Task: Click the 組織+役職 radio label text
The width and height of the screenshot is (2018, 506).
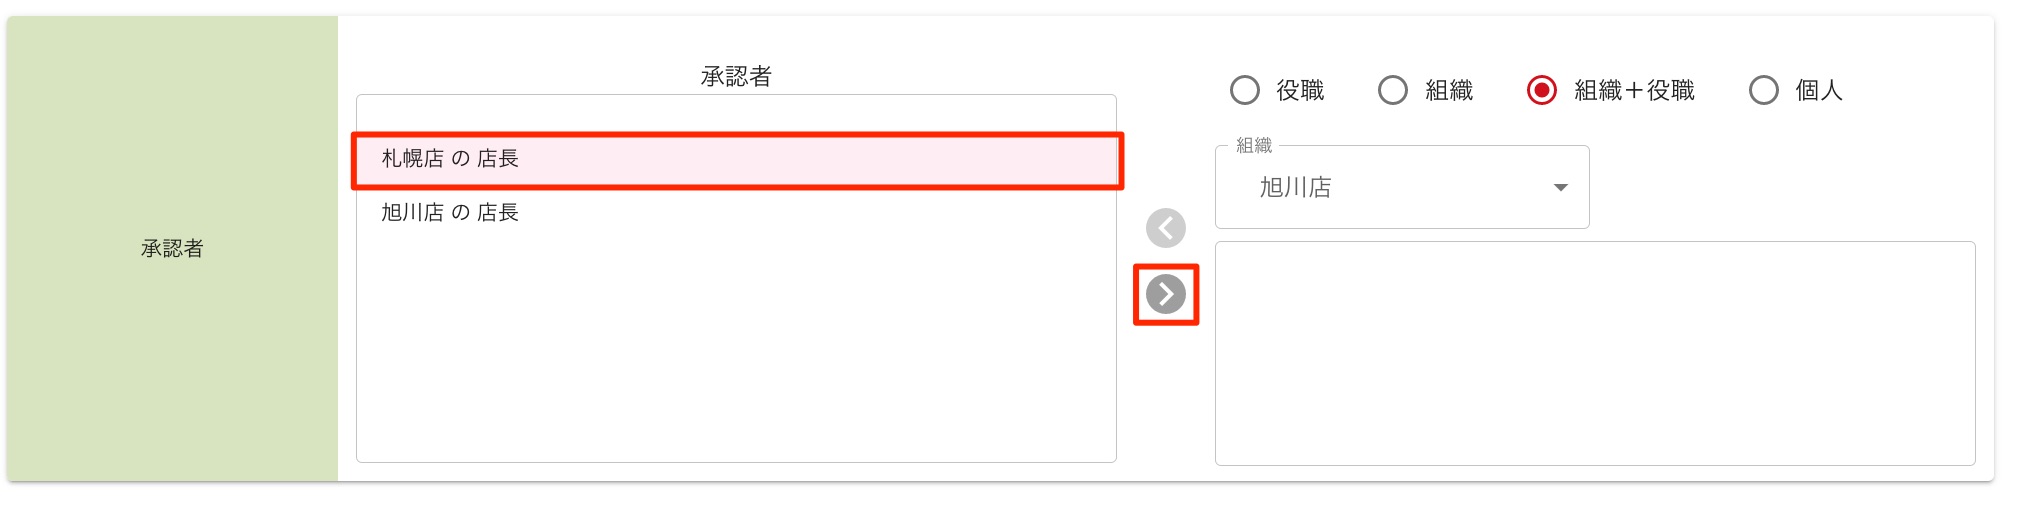Action: [1634, 91]
